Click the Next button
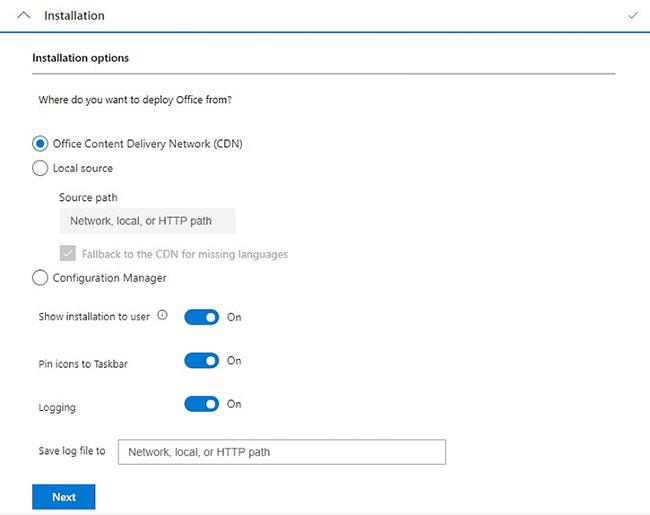This screenshot has height=515, width=650. click(64, 497)
